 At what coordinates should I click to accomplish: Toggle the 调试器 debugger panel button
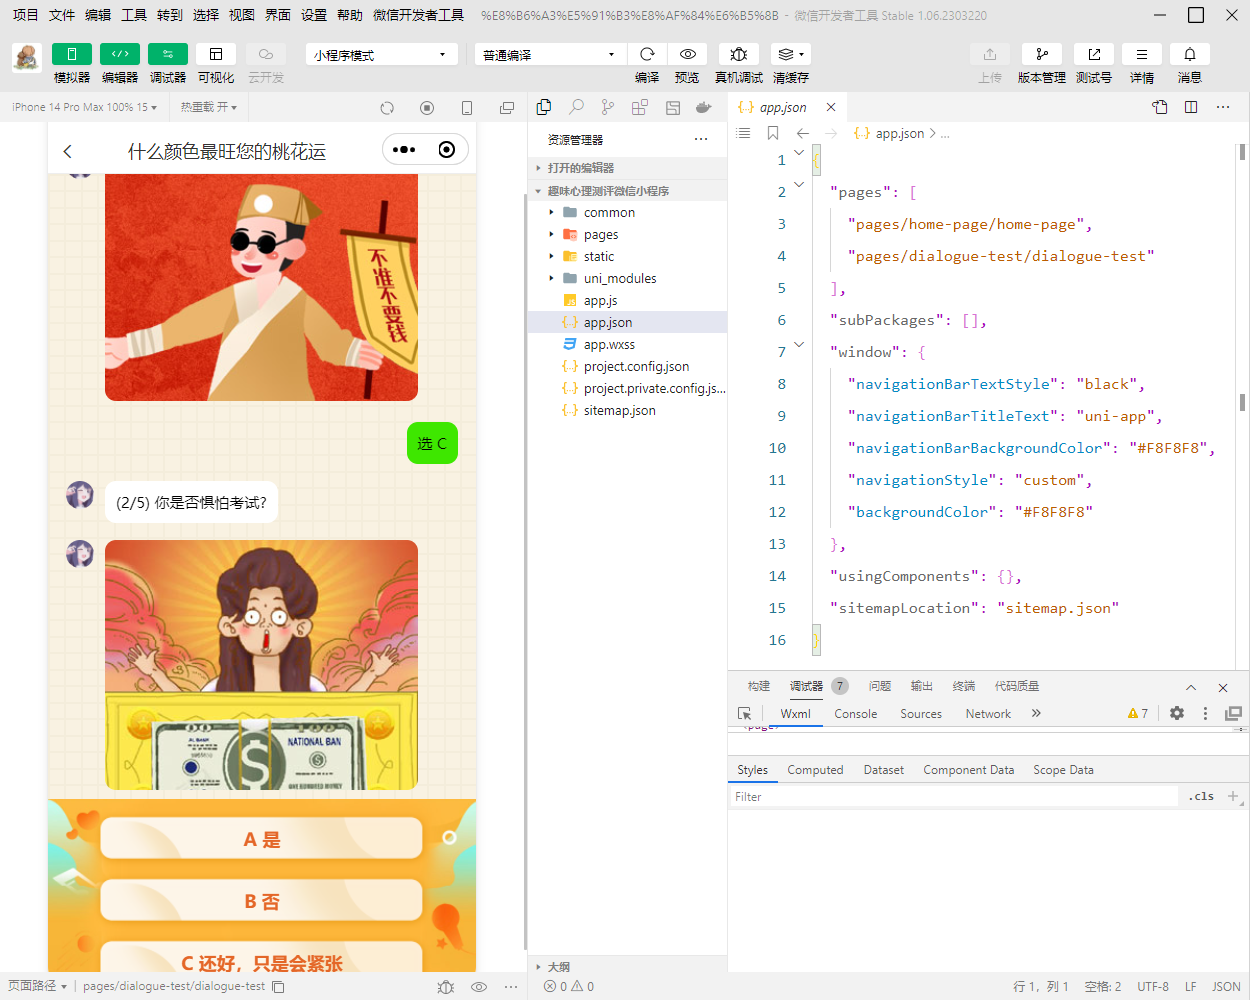pos(167,54)
